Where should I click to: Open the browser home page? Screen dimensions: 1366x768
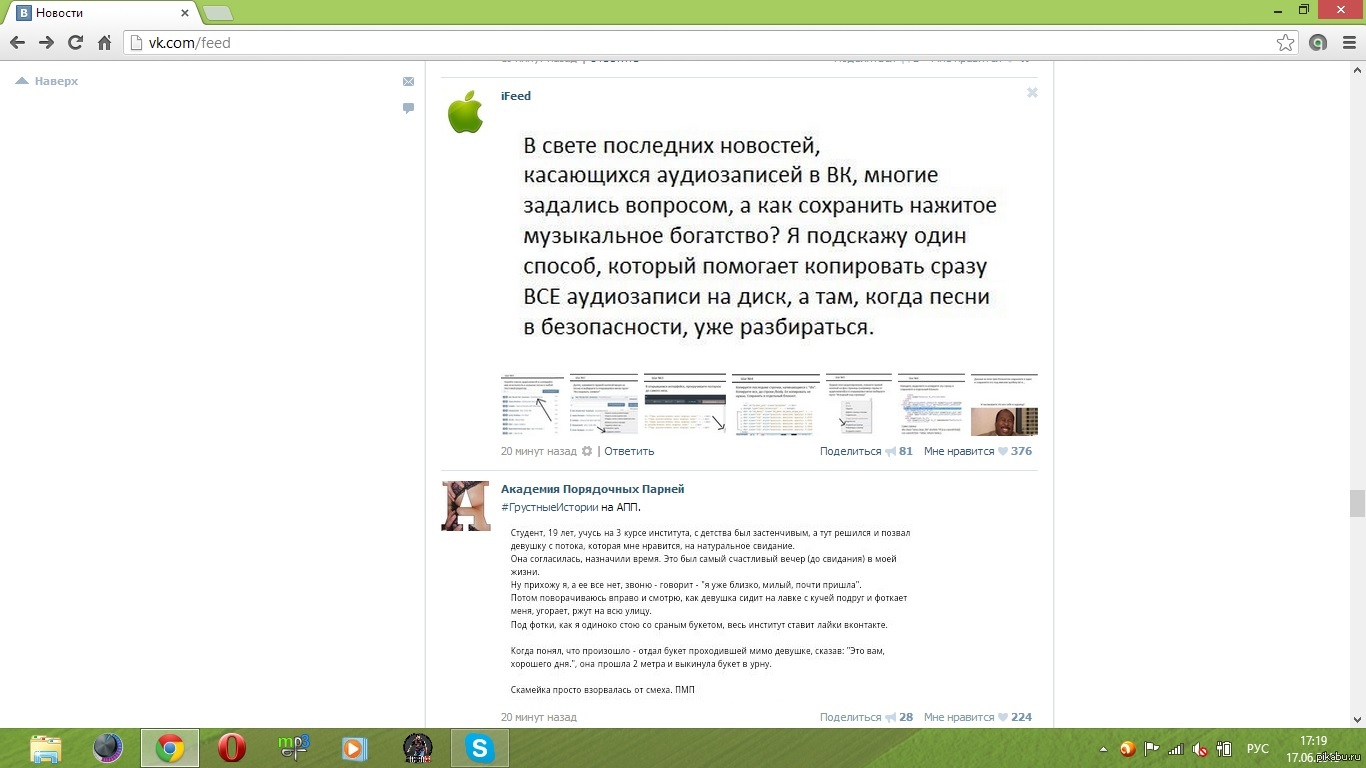pyautogui.click(x=104, y=43)
